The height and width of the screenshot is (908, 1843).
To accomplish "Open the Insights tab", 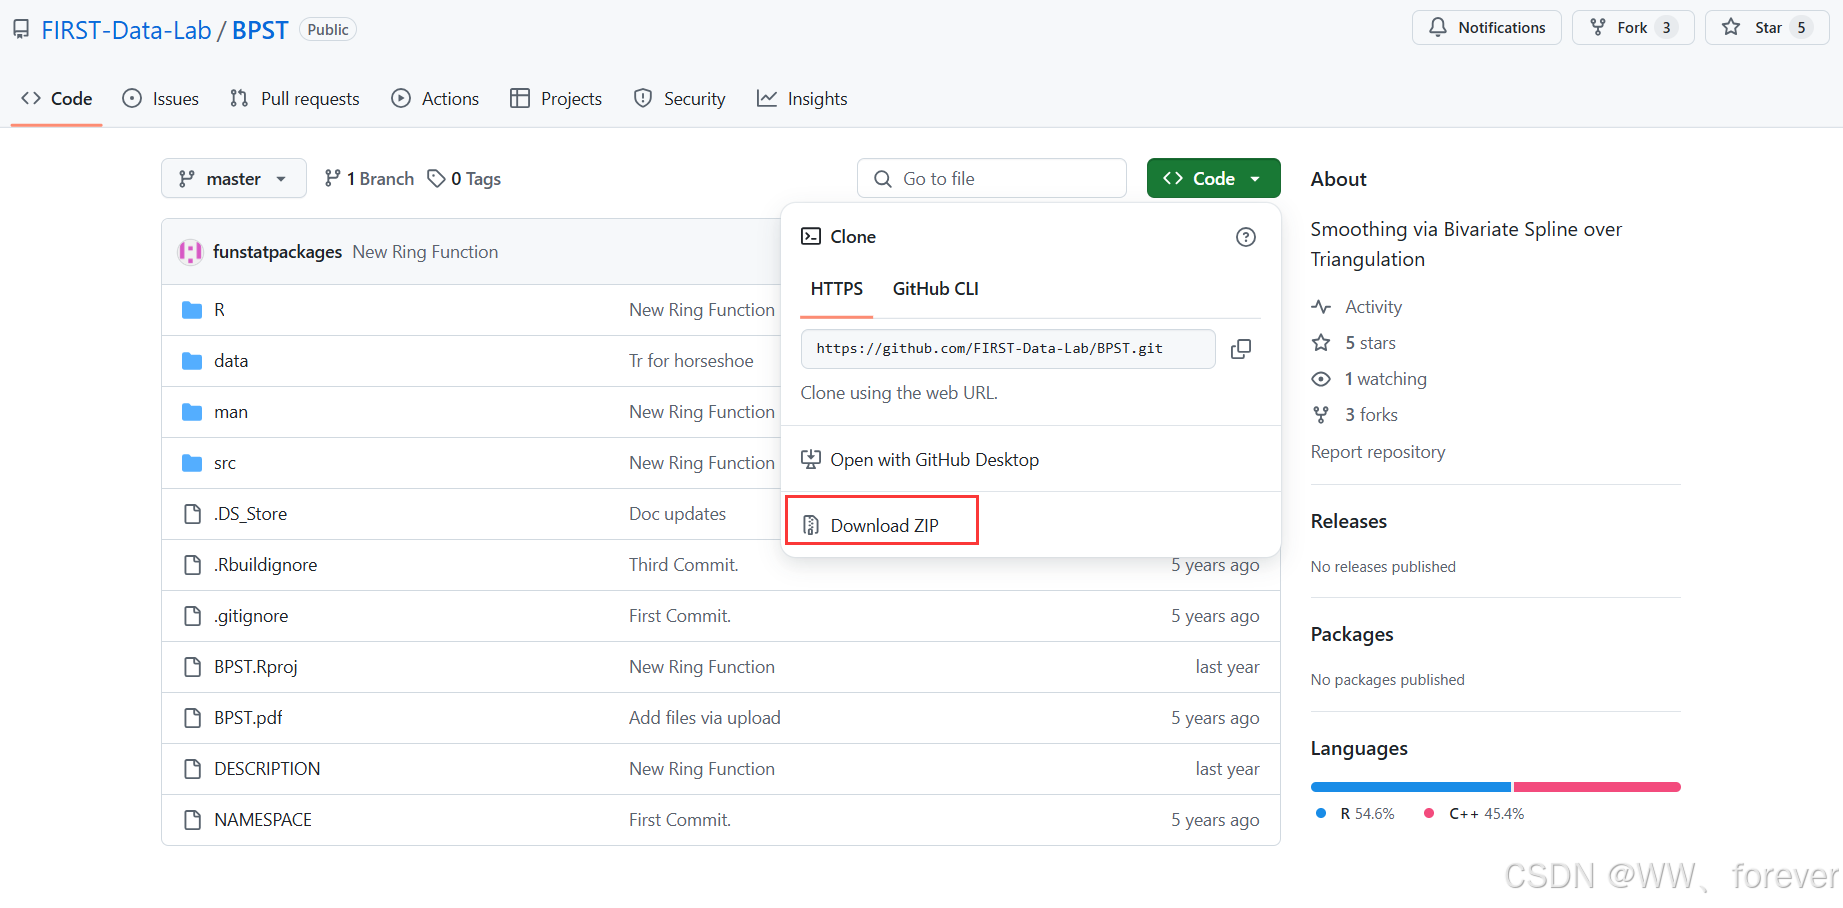I will tap(802, 98).
